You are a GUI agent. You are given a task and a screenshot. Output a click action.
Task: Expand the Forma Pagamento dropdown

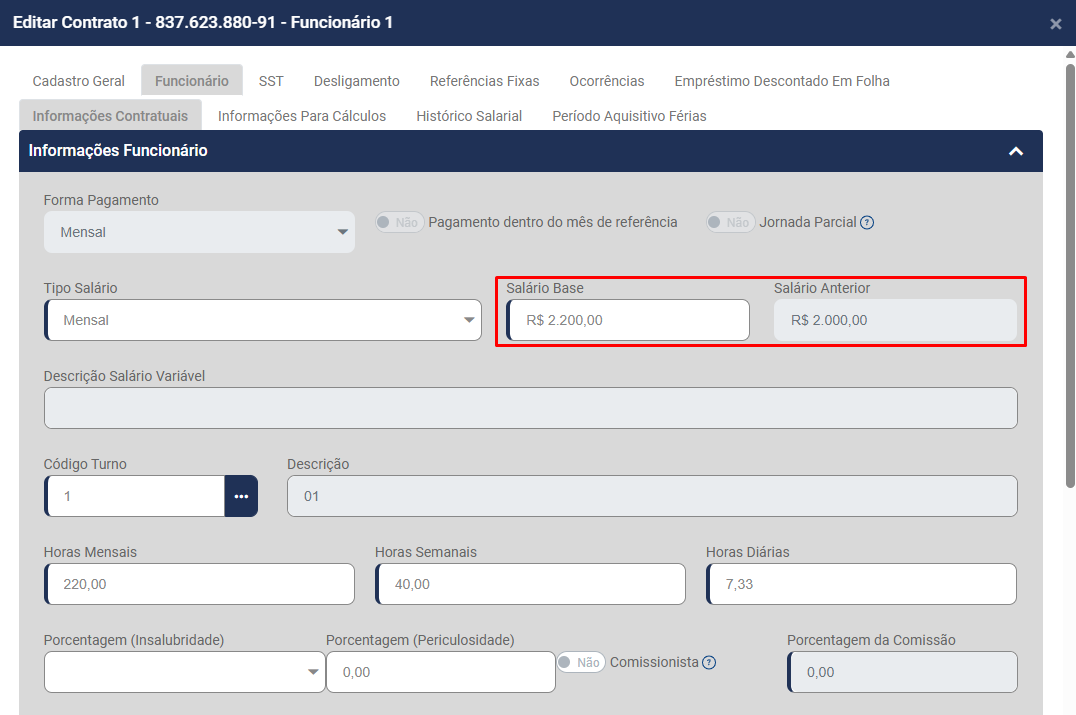[199, 232]
